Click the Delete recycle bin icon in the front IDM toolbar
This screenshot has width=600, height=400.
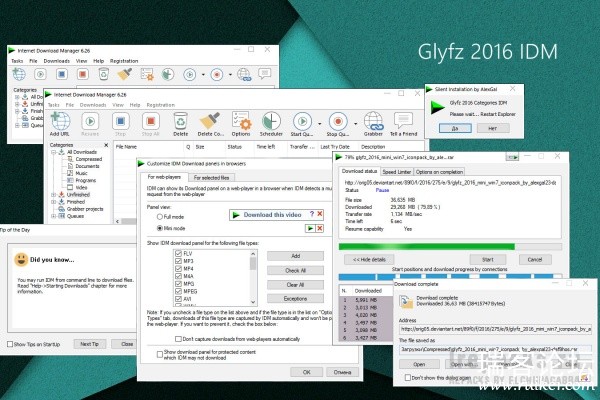[180, 122]
